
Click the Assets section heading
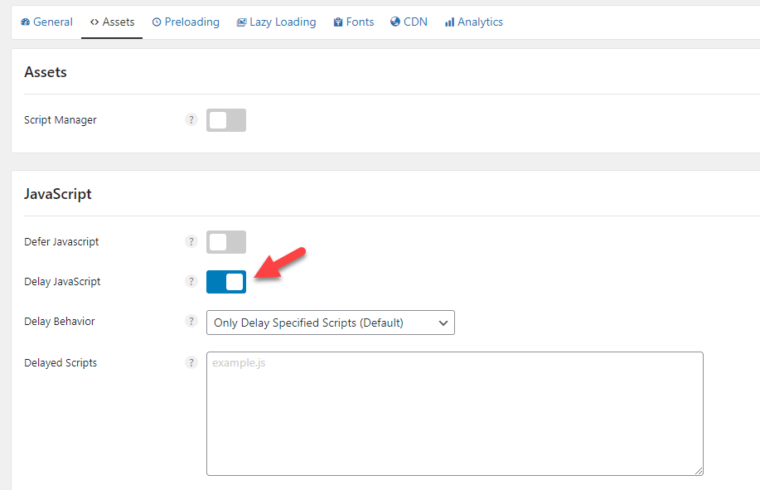click(x=46, y=72)
